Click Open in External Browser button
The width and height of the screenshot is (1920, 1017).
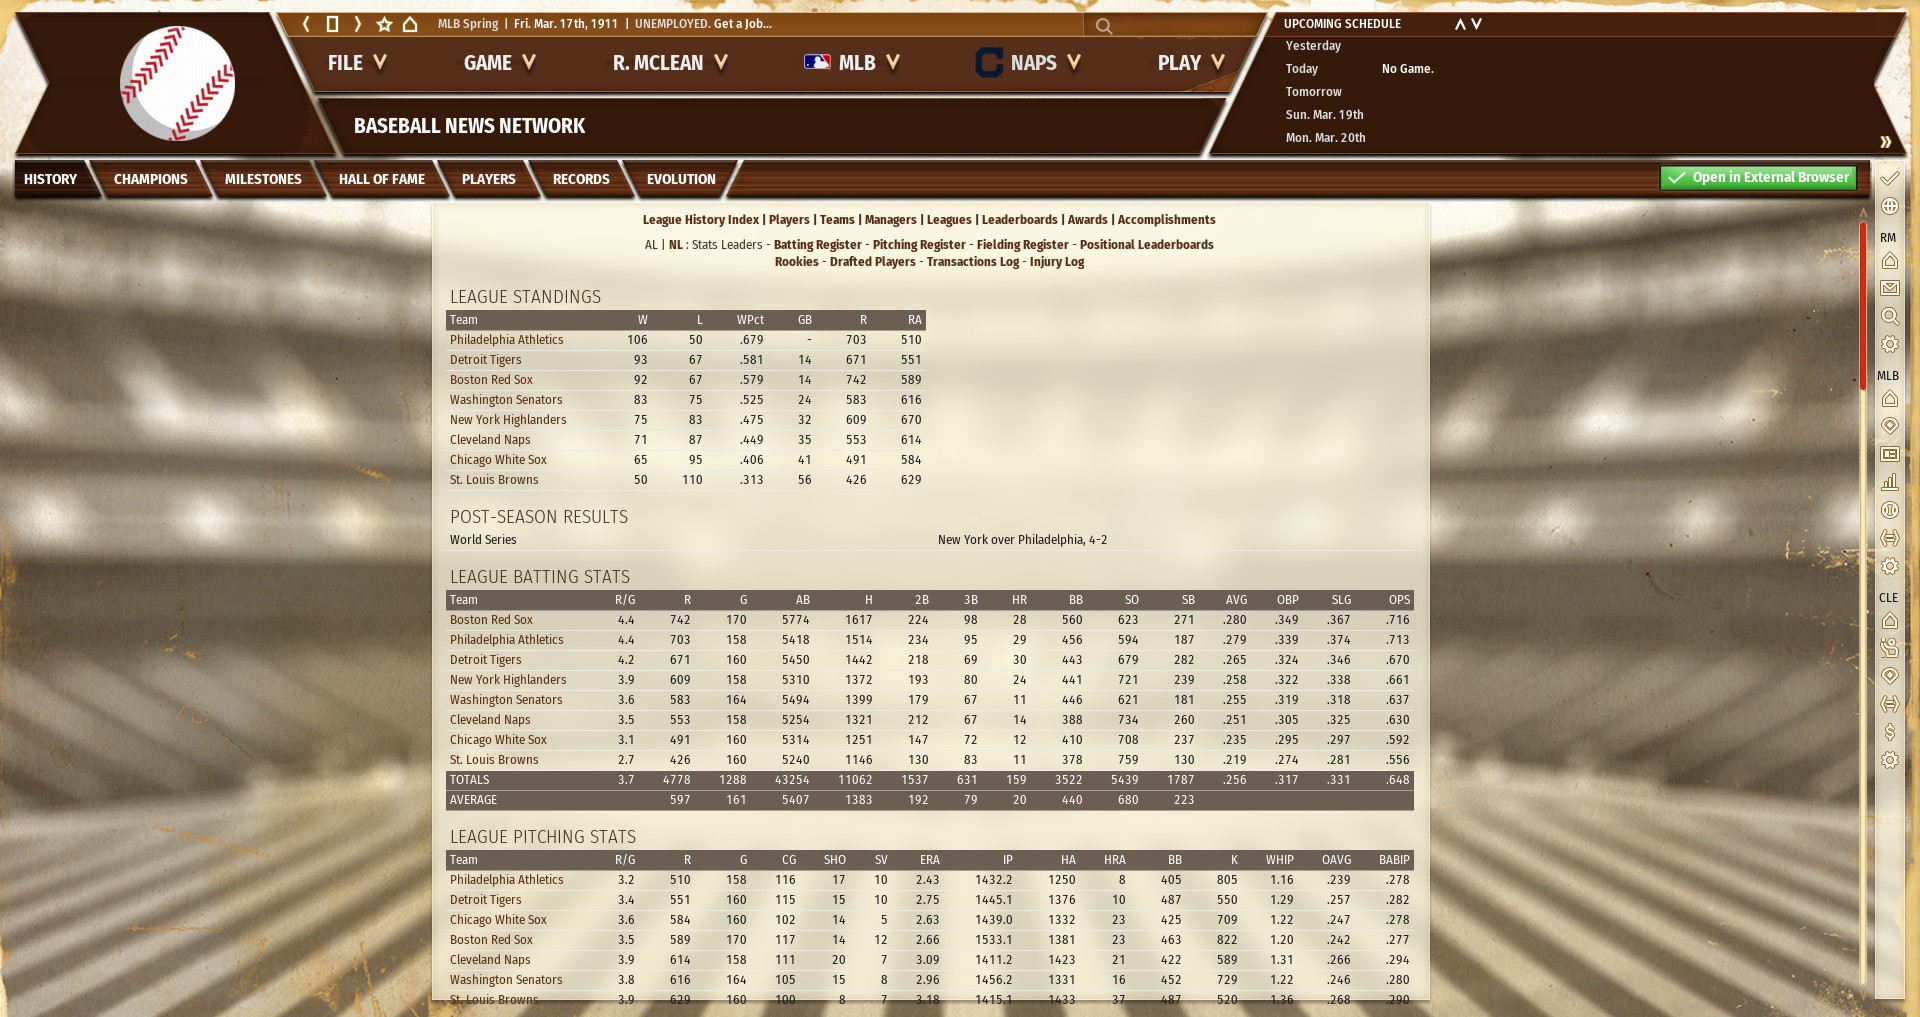[1758, 178]
